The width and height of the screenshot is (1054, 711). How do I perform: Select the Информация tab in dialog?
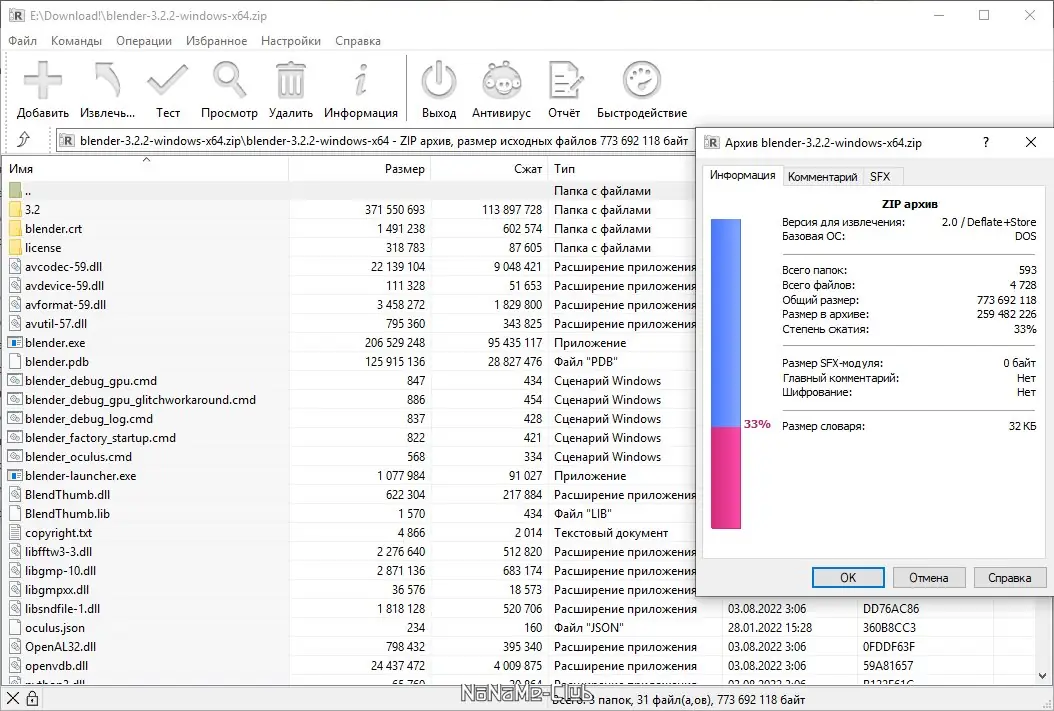coord(743,175)
